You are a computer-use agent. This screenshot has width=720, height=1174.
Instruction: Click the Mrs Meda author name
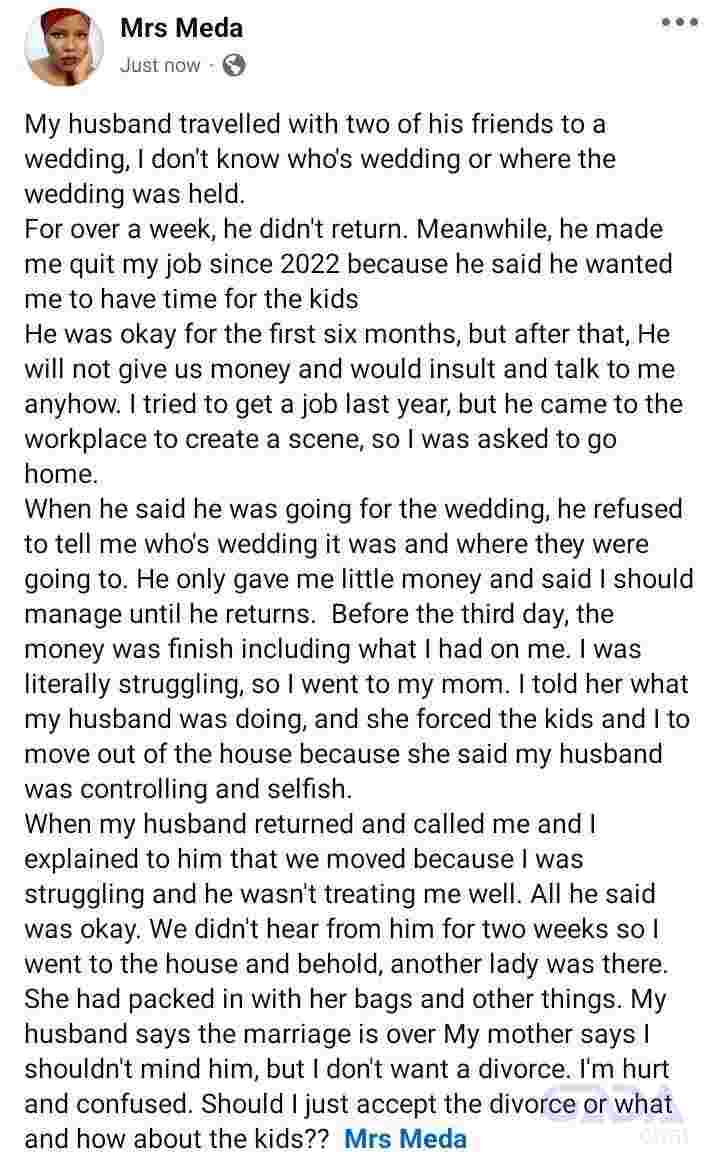coord(181,28)
